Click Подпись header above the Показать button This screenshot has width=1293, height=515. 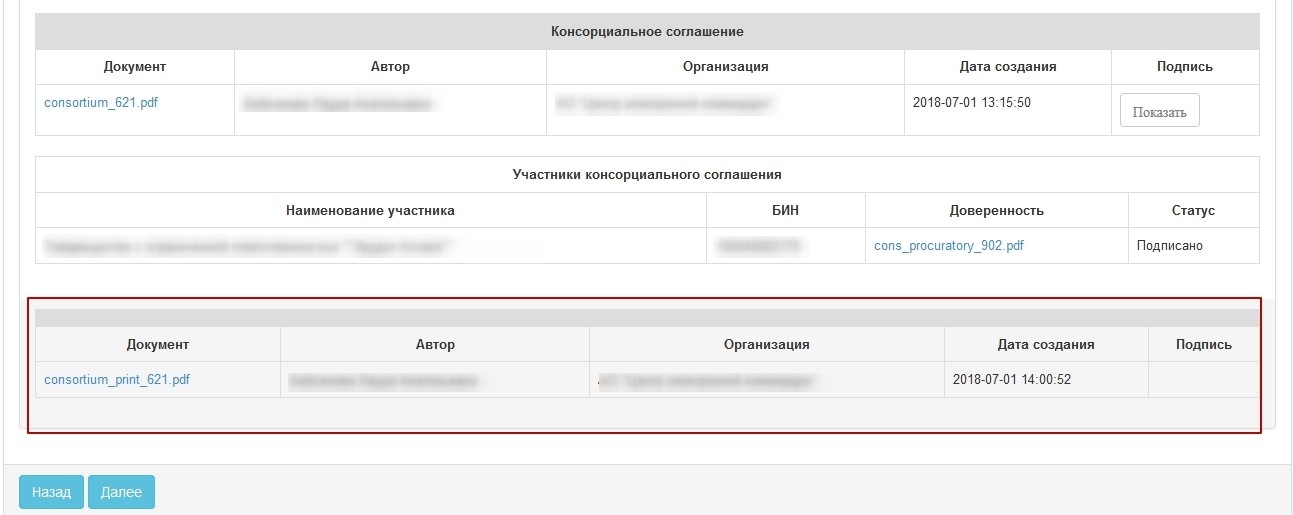tap(1185, 67)
